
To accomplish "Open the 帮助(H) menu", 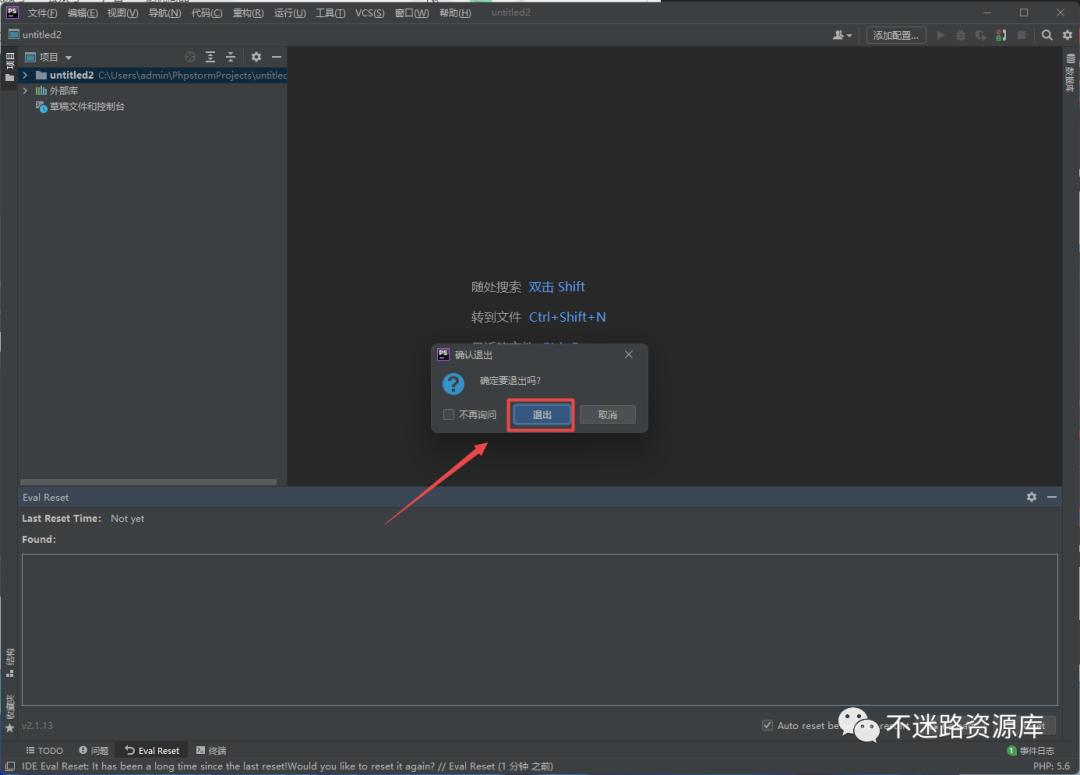I will click(455, 13).
